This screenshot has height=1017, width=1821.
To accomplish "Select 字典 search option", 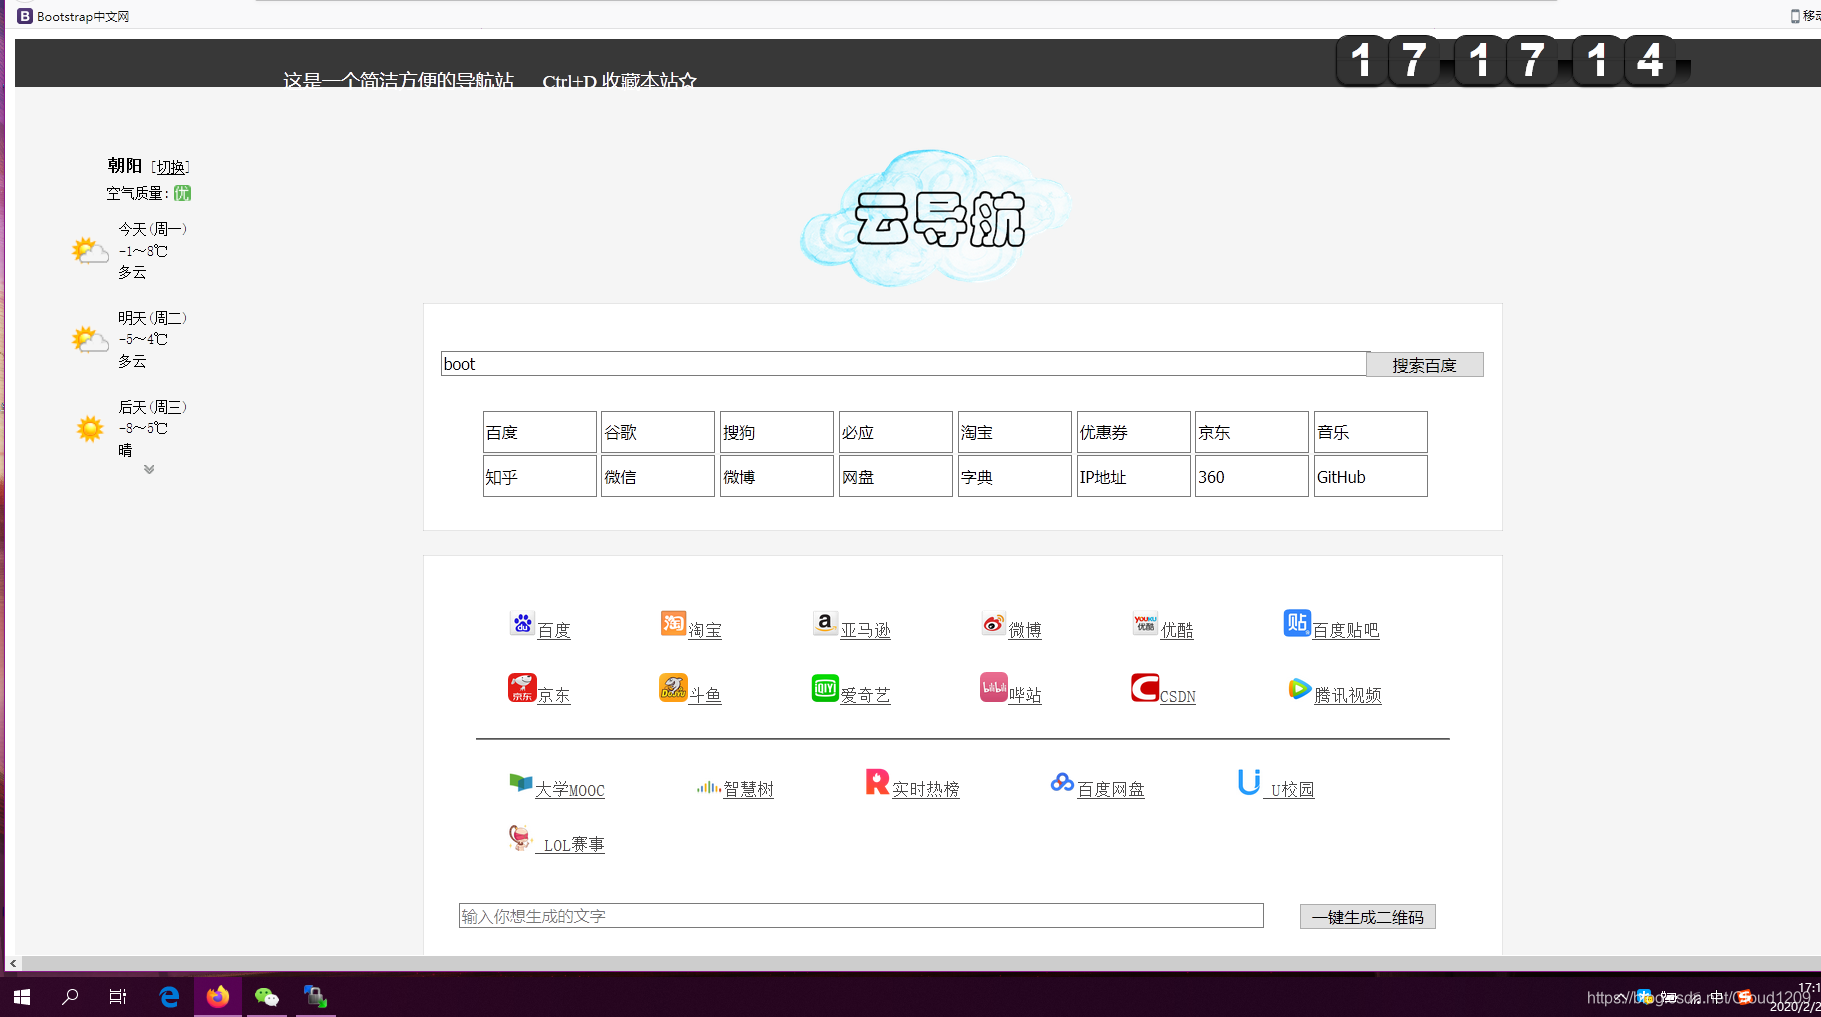I will 1015,476.
